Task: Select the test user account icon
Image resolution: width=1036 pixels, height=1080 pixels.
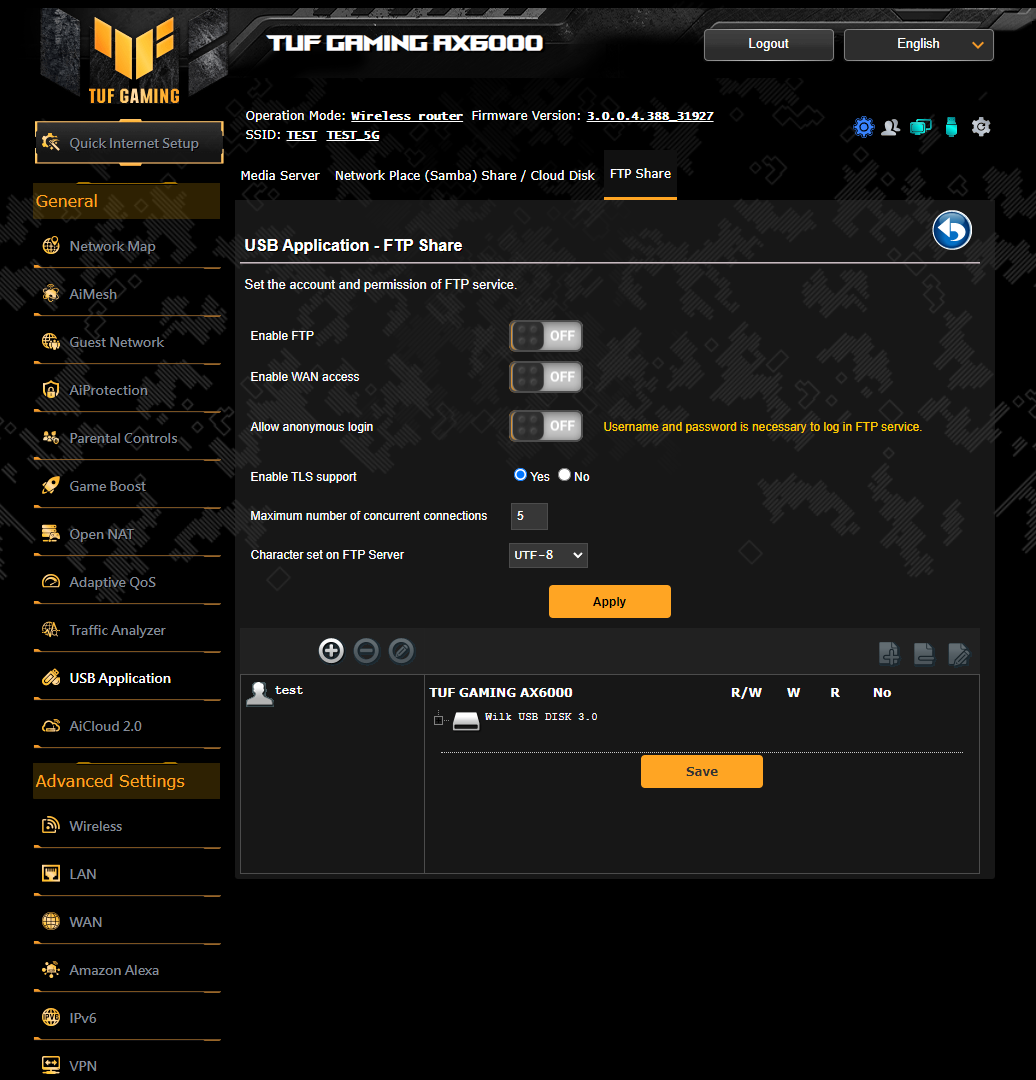Action: [260, 694]
